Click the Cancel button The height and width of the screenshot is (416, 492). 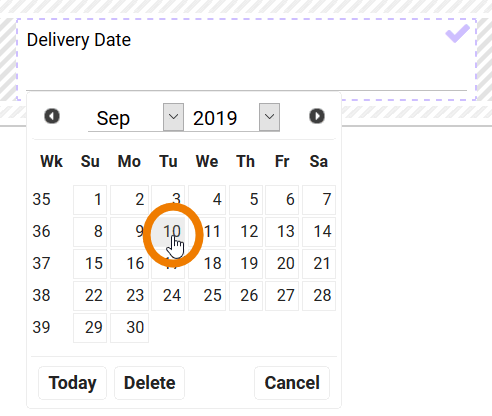[x=292, y=383]
